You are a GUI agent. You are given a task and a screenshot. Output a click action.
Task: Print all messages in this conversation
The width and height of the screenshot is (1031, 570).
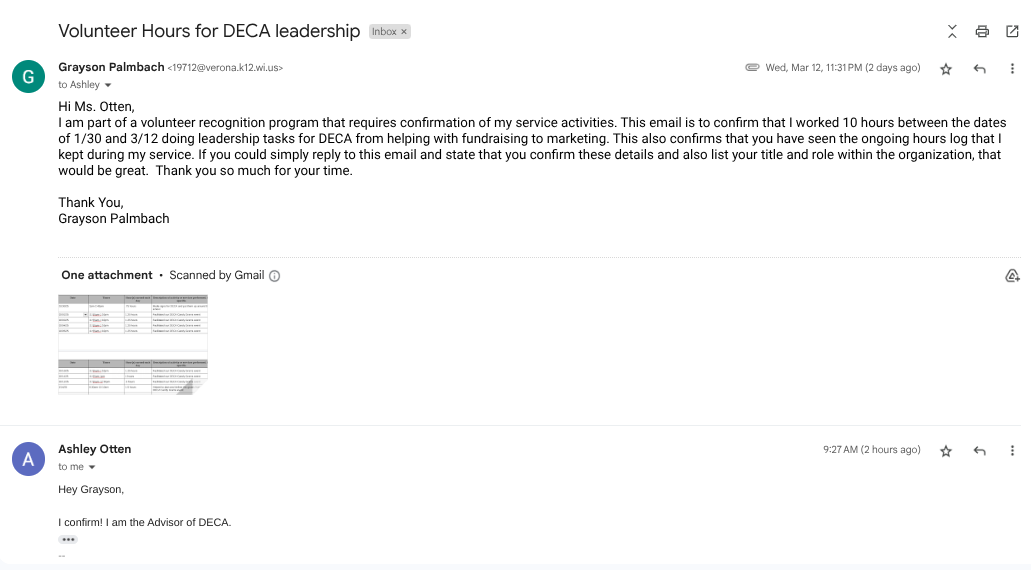coord(982,32)
